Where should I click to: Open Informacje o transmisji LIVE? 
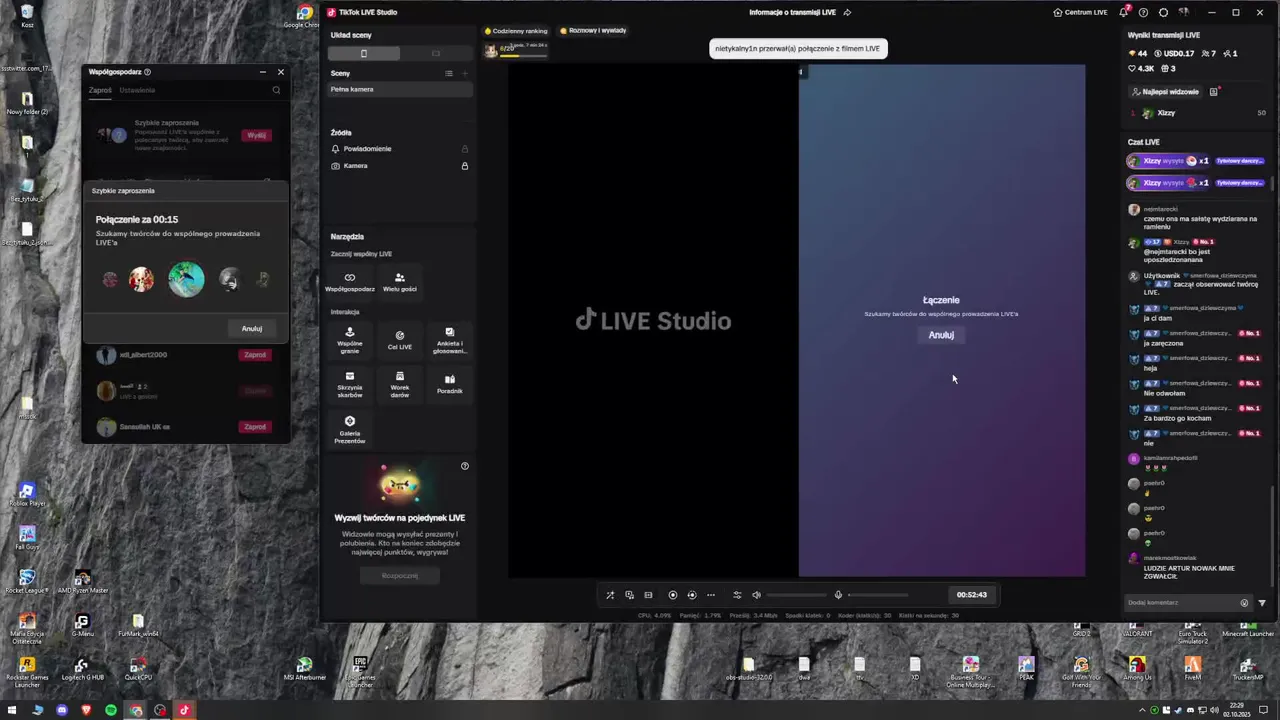pos(799,12)
